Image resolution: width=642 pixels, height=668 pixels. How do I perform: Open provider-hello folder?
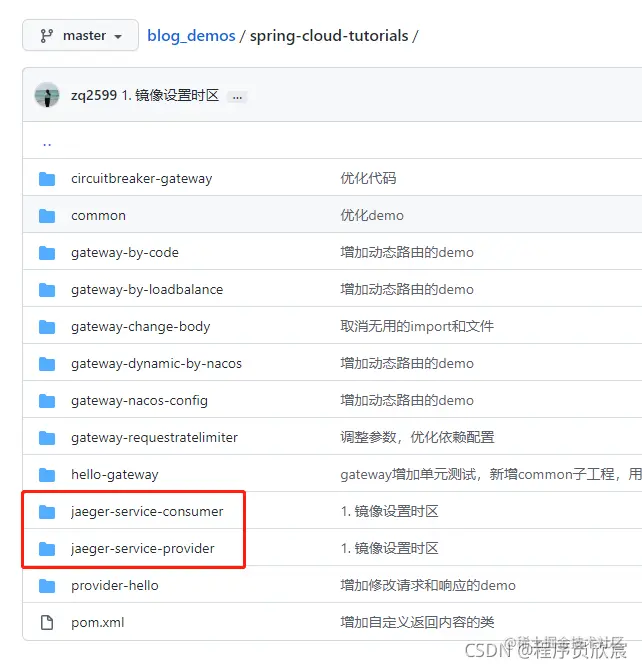[115, 586]
